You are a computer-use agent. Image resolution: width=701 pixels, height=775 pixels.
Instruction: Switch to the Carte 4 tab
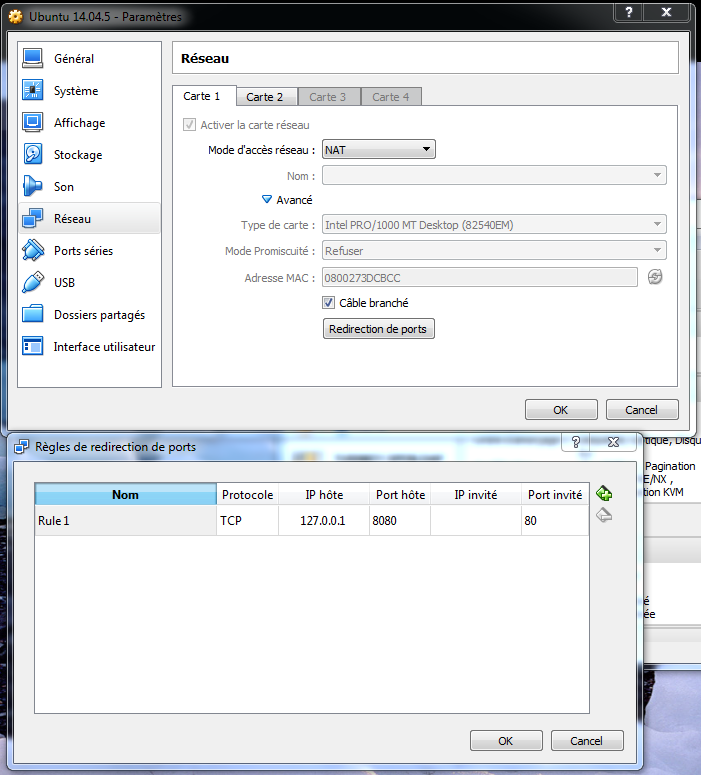(x=391, y=97)
